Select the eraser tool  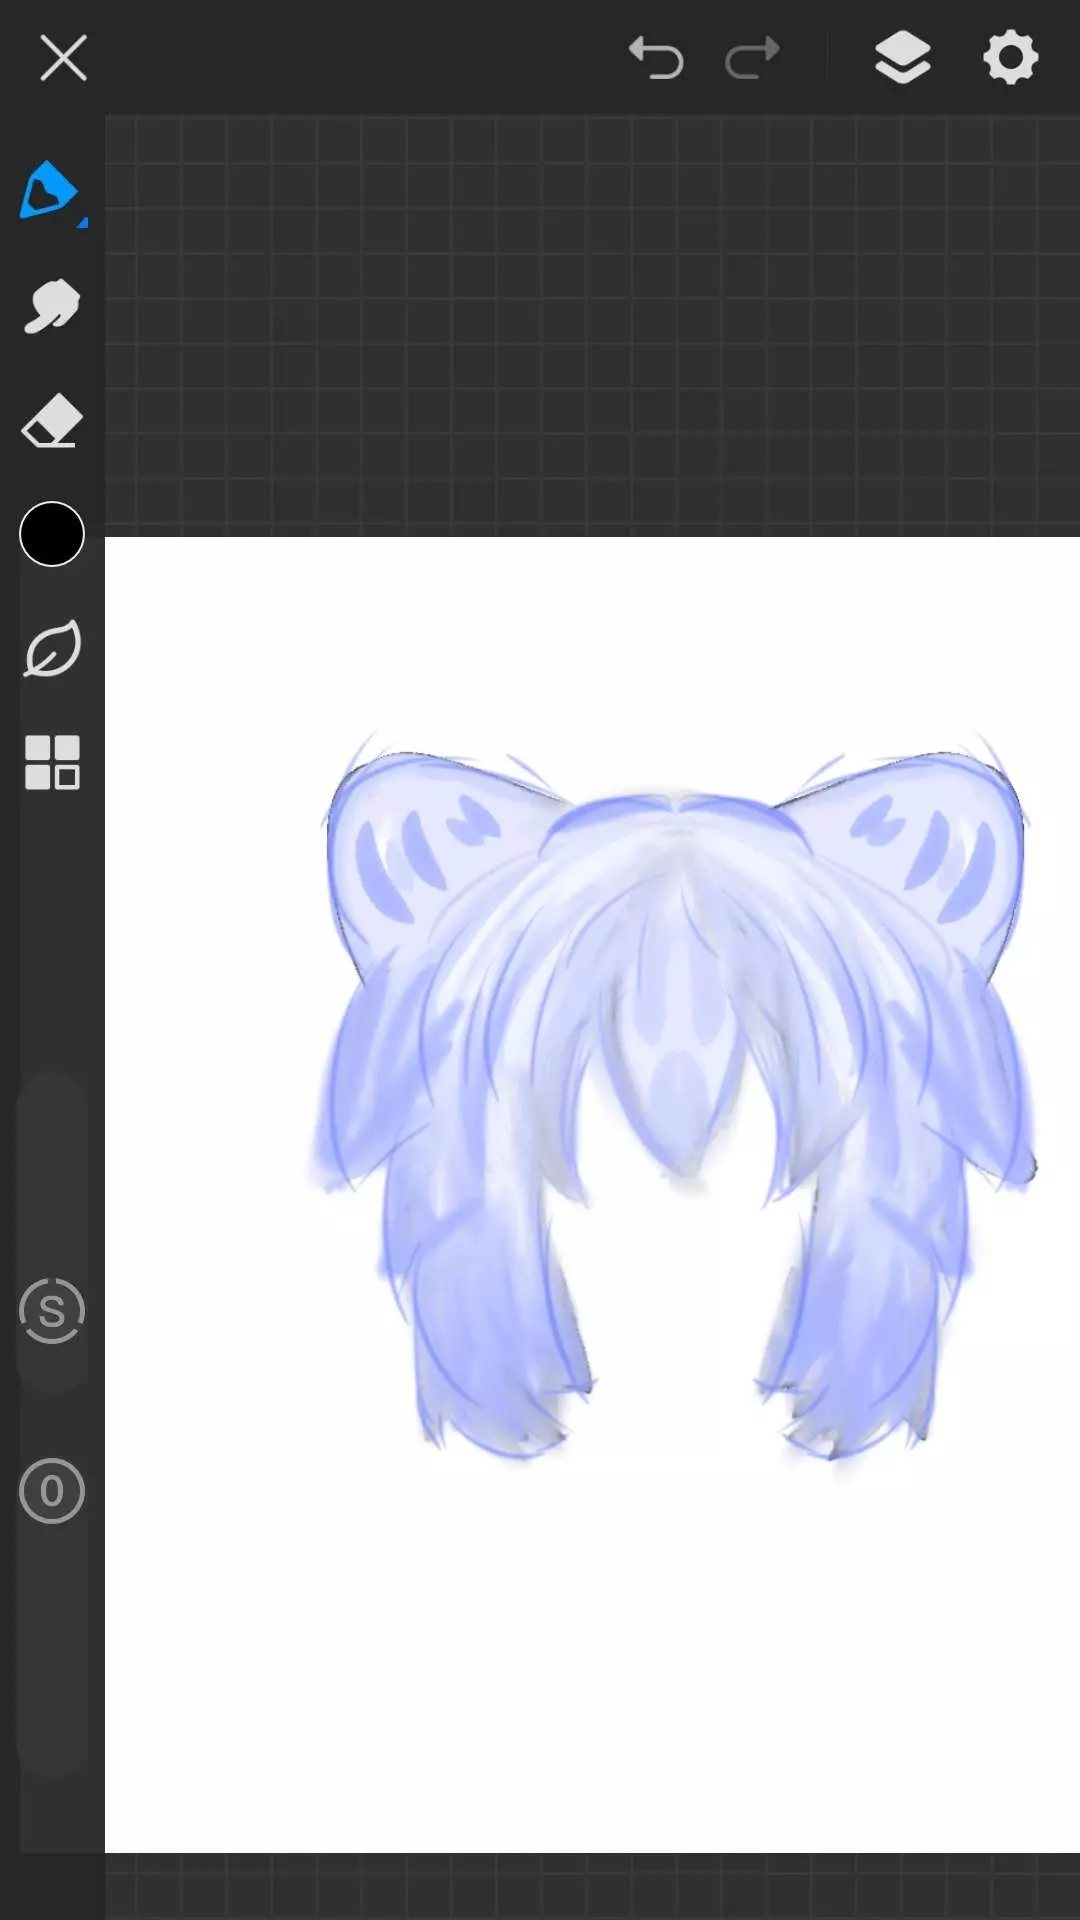coord(51,420)
